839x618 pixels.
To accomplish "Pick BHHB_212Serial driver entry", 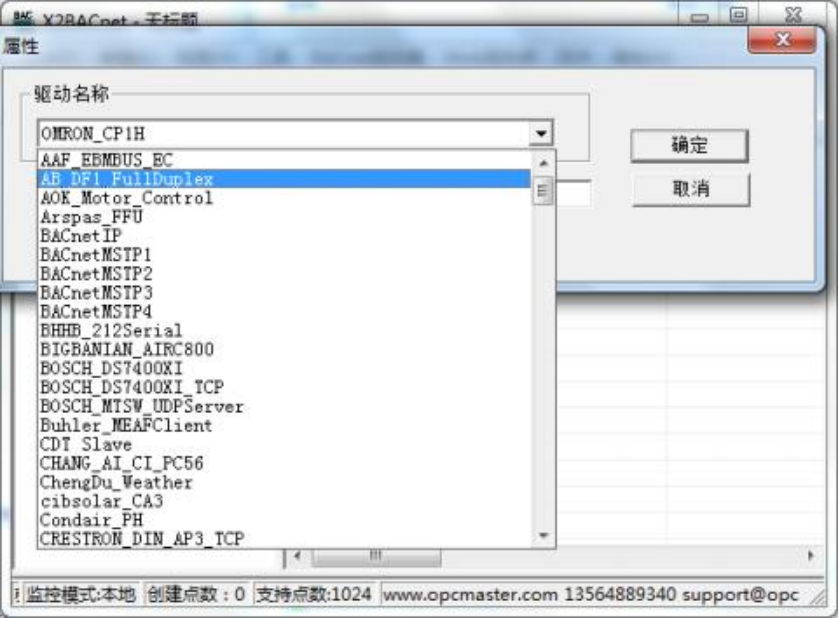I will (284, 330).
